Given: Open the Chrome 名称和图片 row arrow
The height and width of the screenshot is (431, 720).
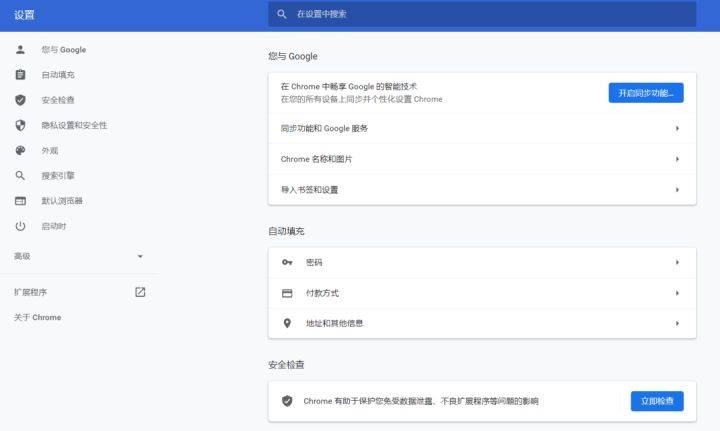Looking at the screenshot, I should [677, 159].
